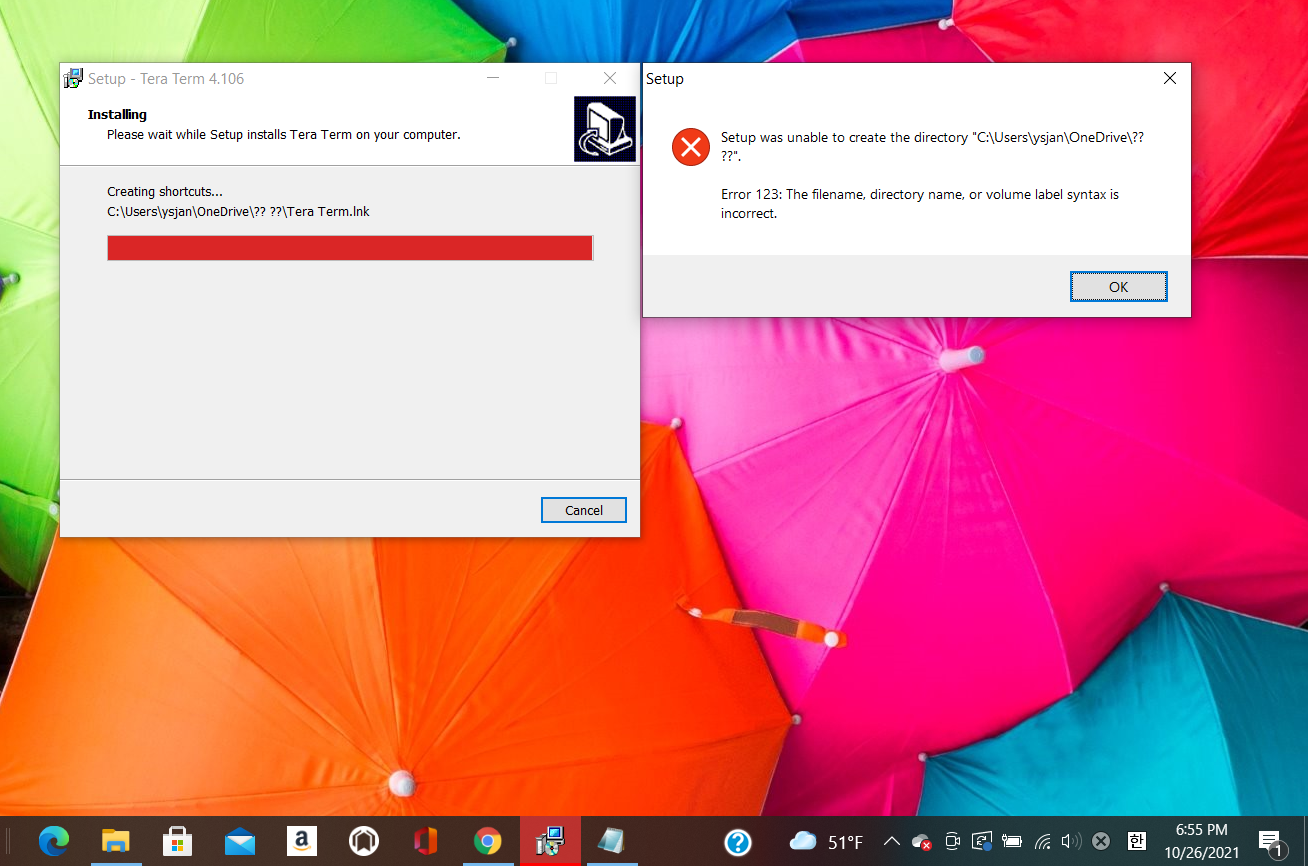This screenshot has height=866, width=1308.
Task: Show hidden system tray icons
Action: (891, 842)
